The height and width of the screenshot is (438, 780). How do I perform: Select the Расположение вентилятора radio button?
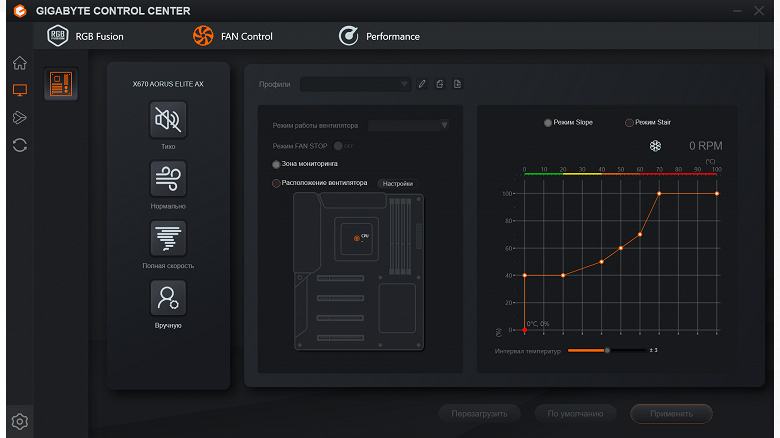[x=276, y=183]
